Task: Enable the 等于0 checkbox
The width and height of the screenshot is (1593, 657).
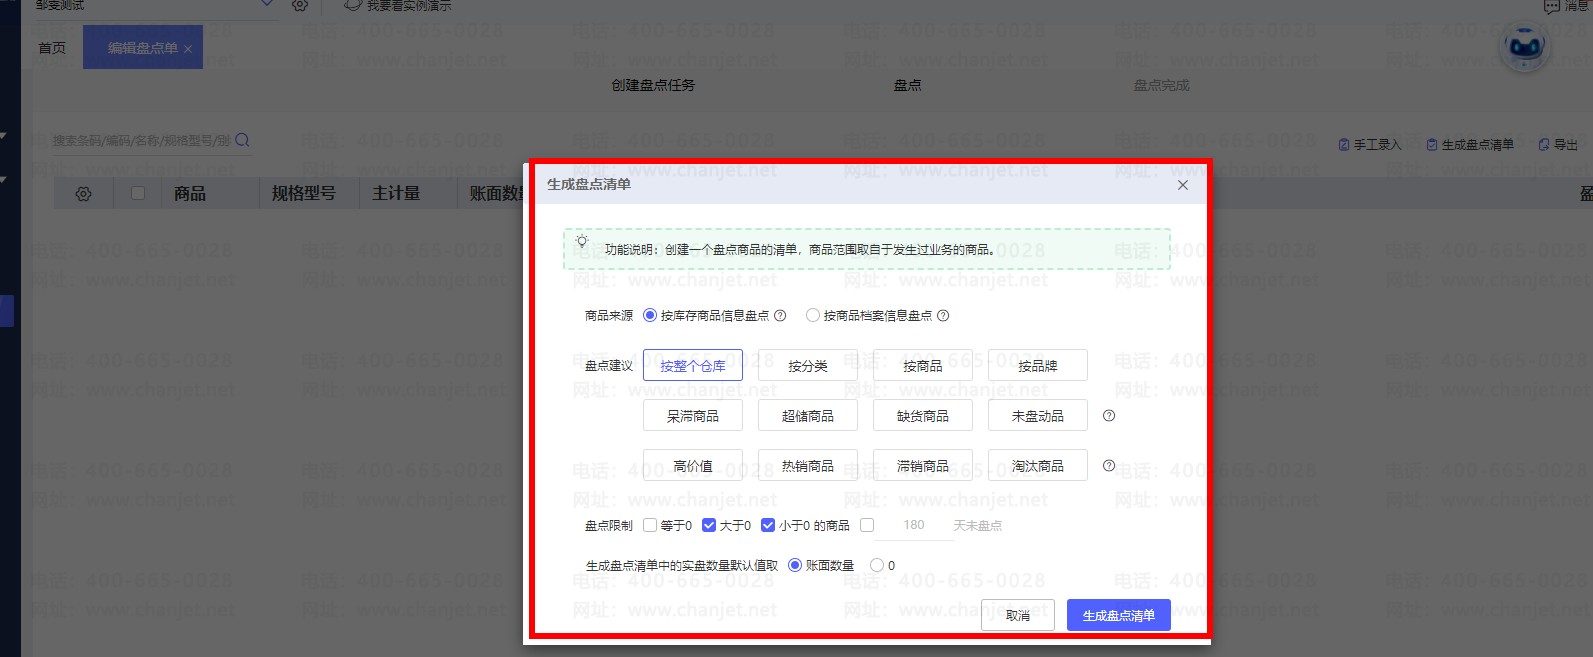Action: click(x=650, y=525)
